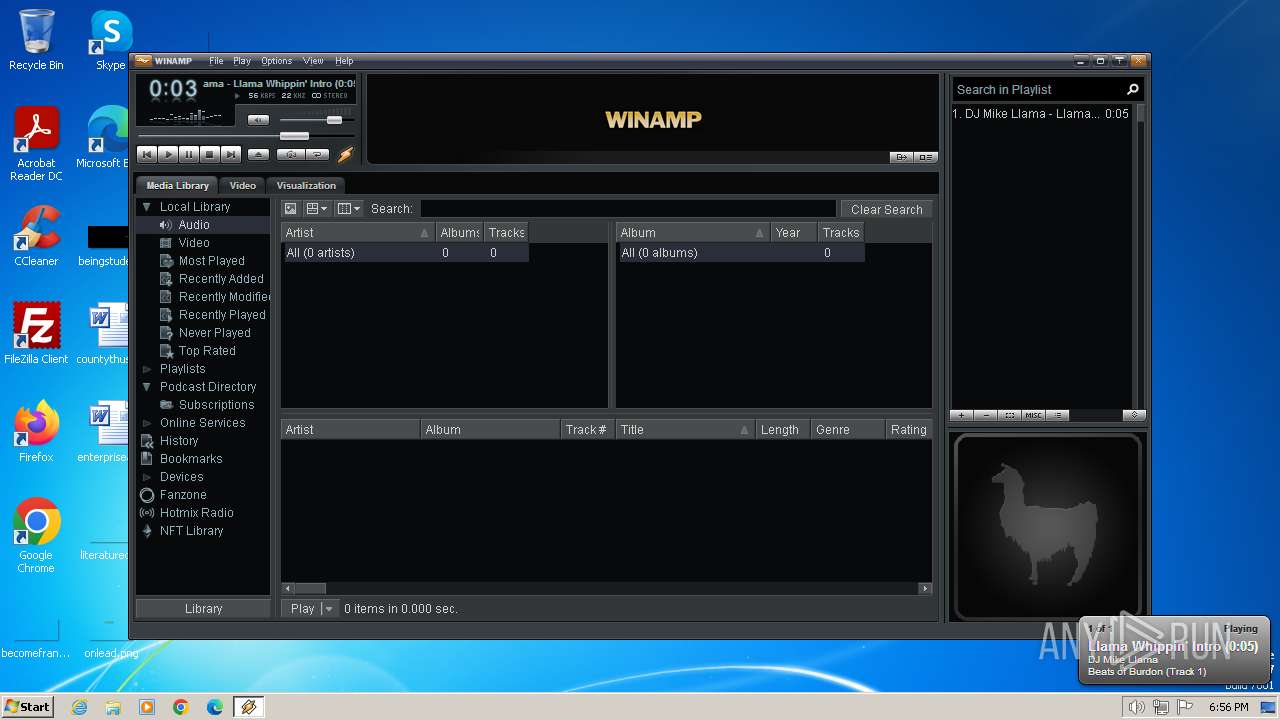Expand the Online Services node

coord(146,423)
